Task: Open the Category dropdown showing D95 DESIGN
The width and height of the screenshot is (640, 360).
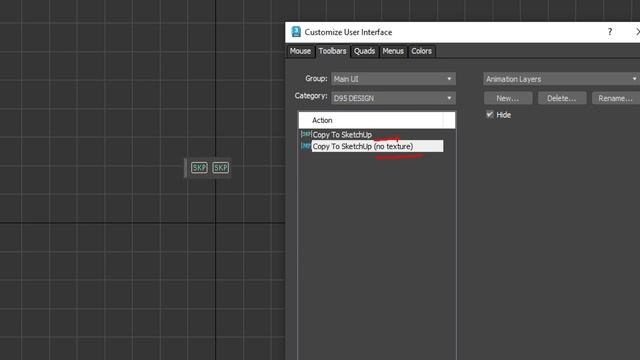Action: point(393,98)
